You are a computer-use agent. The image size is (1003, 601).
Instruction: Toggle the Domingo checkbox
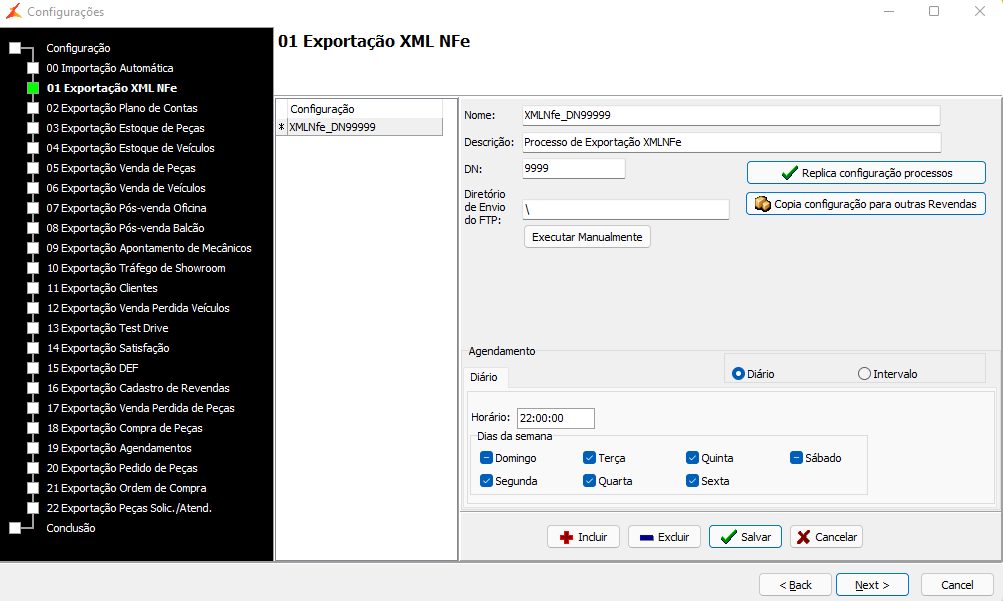point(487,458)
